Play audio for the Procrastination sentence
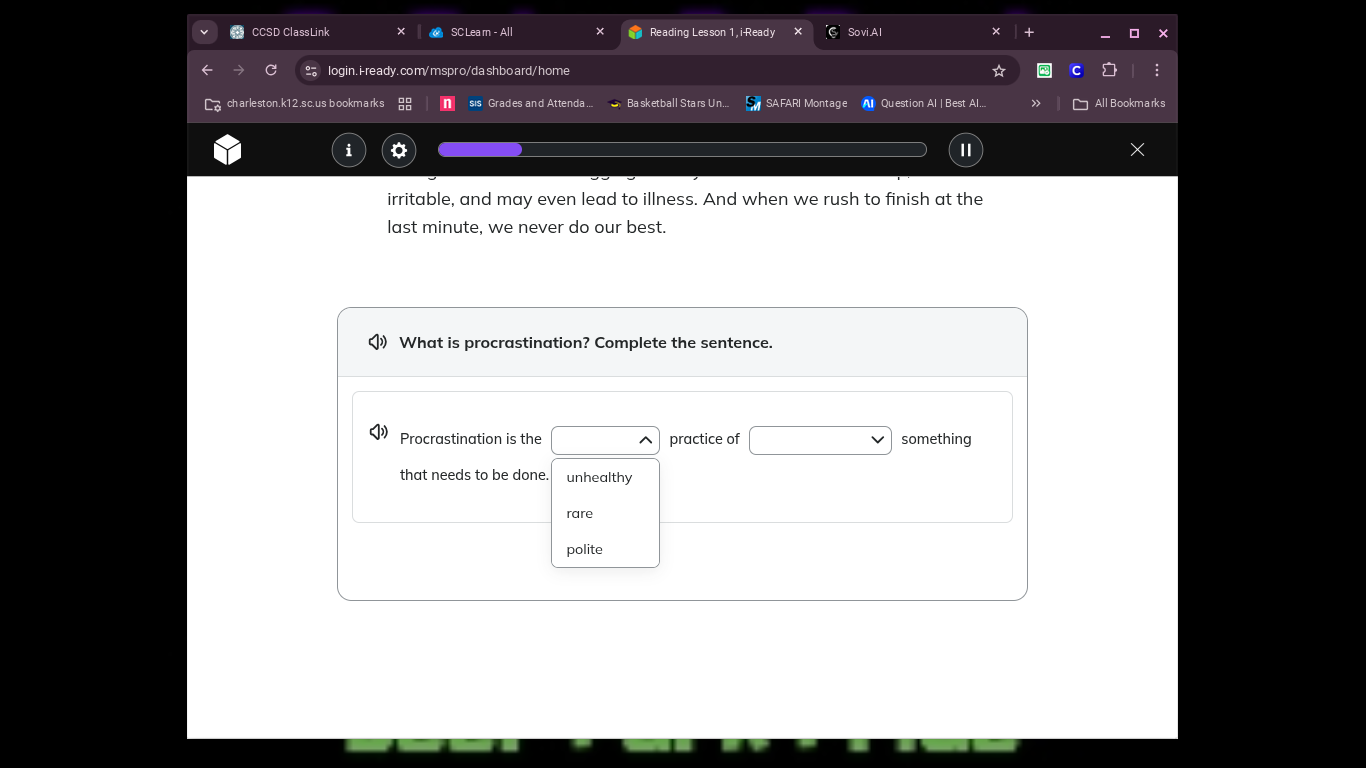This screenshot has height=768, width=1366. pyautogui.click(x=378, y=432)
